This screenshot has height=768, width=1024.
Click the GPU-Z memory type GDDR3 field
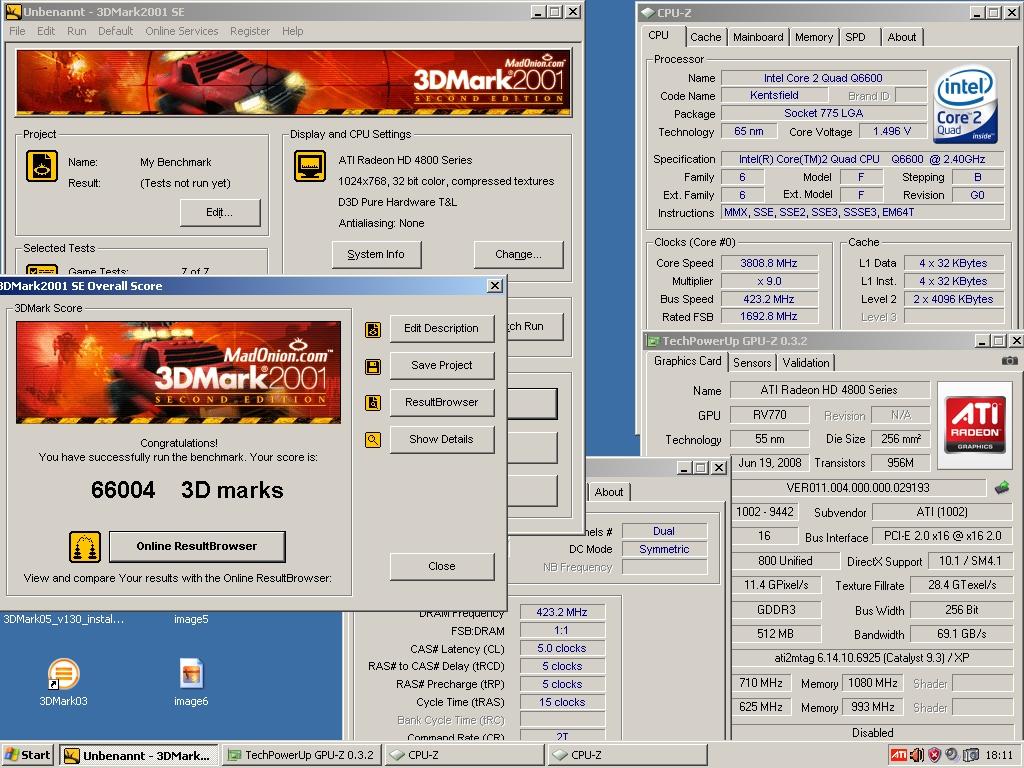(776, 610)
